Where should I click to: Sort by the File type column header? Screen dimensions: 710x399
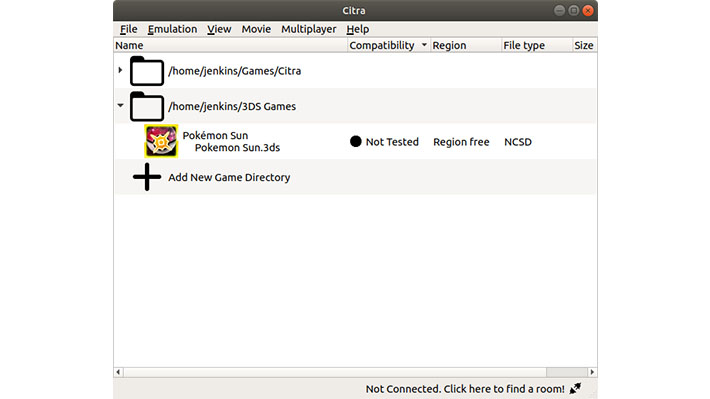point(537,45)
